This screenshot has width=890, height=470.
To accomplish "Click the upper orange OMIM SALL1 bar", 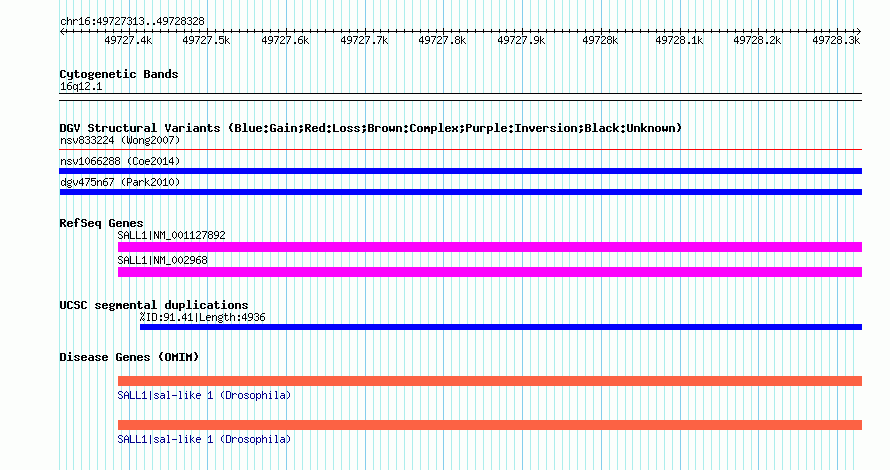I will [490, 381].
